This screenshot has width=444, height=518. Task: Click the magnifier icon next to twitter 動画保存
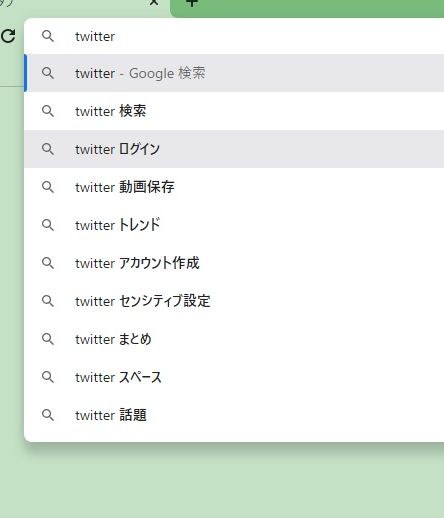point(48,187)
